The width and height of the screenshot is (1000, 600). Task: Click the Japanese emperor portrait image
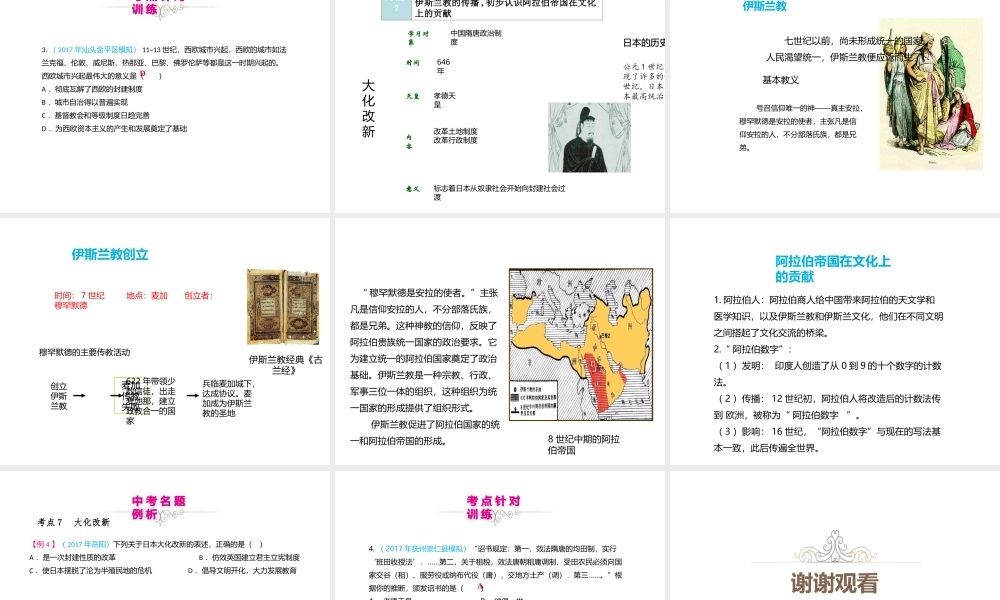click(589, 138)
